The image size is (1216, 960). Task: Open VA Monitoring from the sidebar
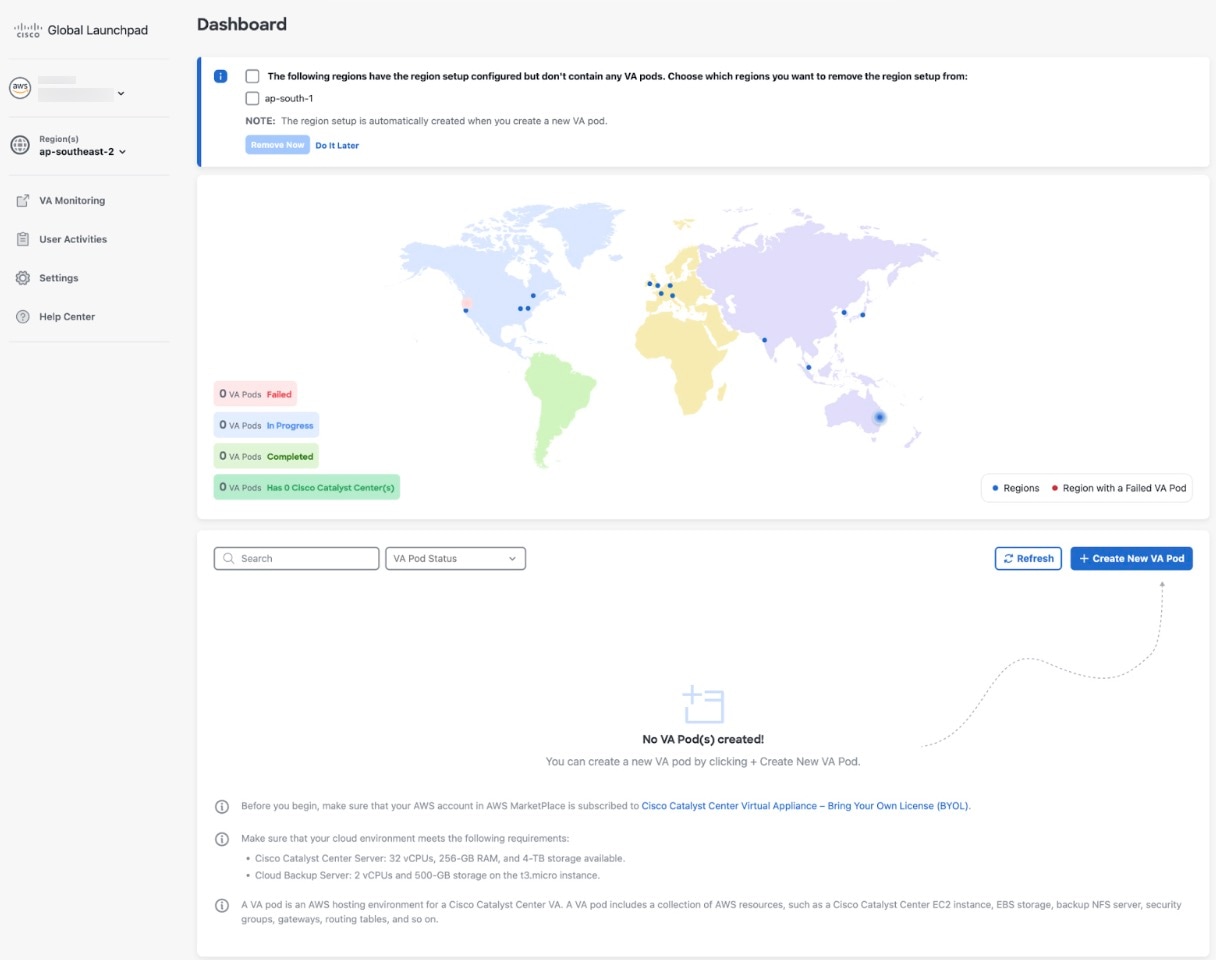(72, 201)
